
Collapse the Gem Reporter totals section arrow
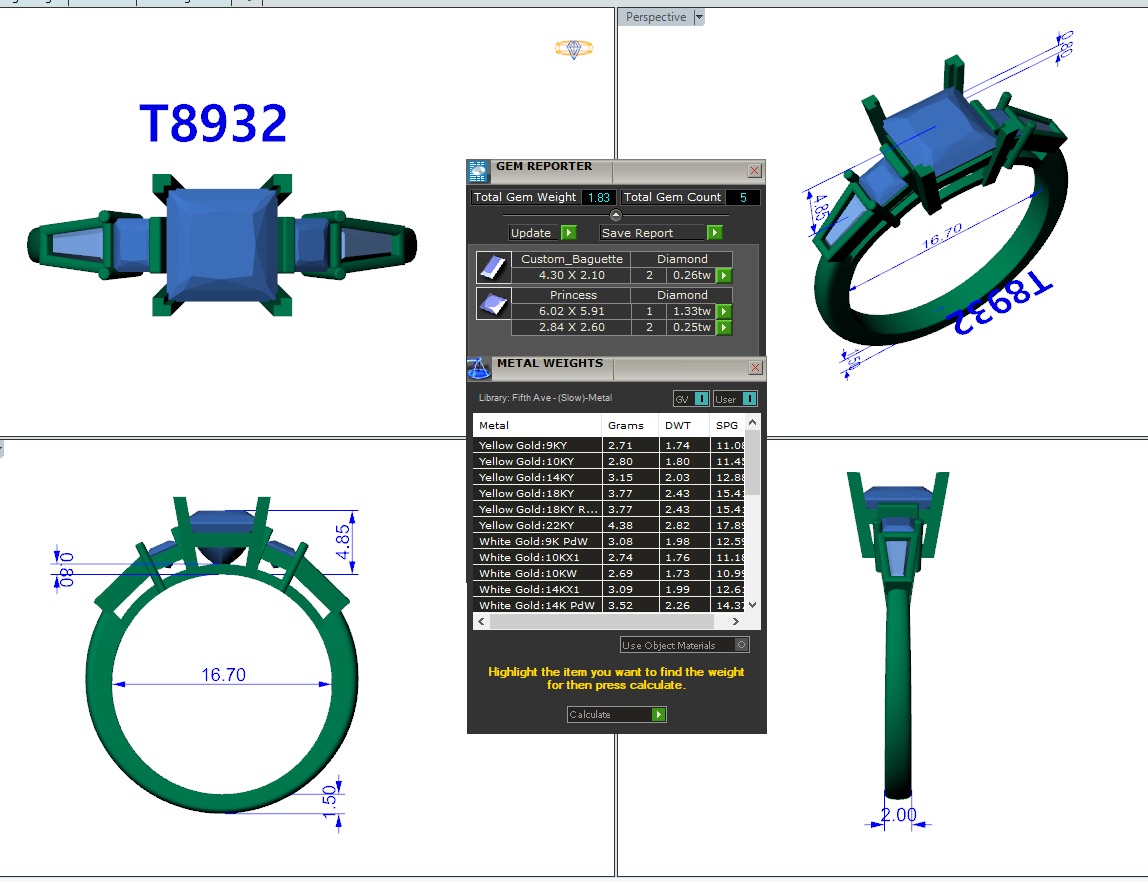pos(616,215)
